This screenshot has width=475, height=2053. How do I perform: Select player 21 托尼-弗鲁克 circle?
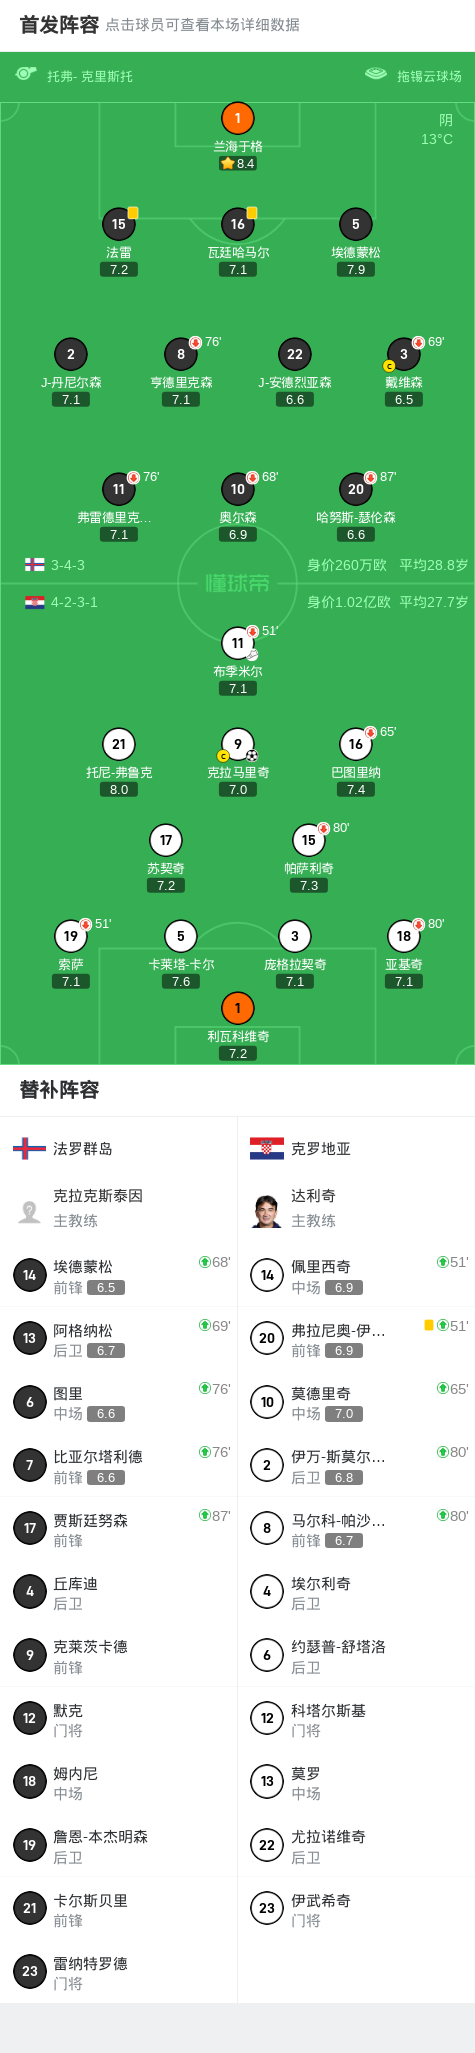[119, 744]
